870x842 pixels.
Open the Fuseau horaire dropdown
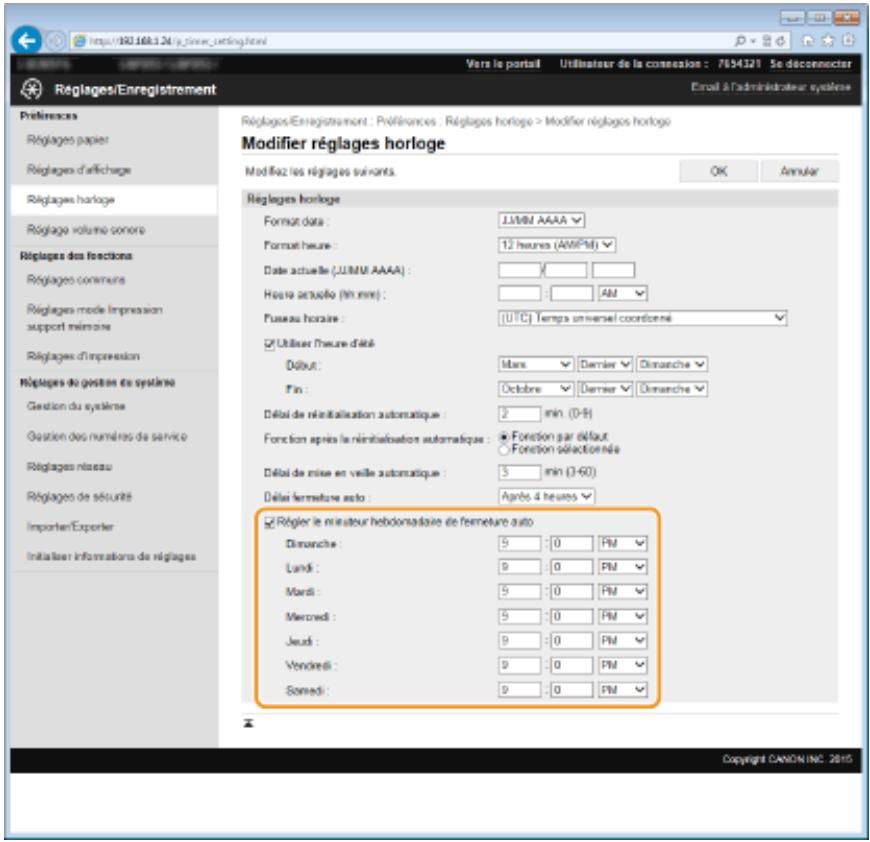pyautogui.click(x=642, y=318)
